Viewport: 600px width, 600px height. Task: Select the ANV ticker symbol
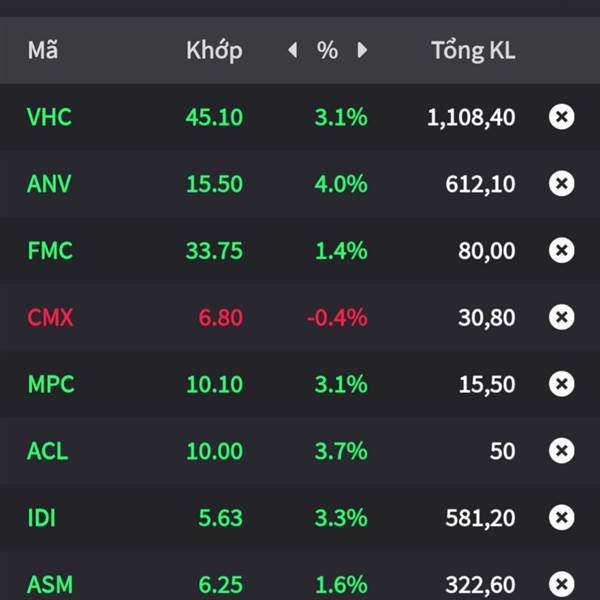49,184
